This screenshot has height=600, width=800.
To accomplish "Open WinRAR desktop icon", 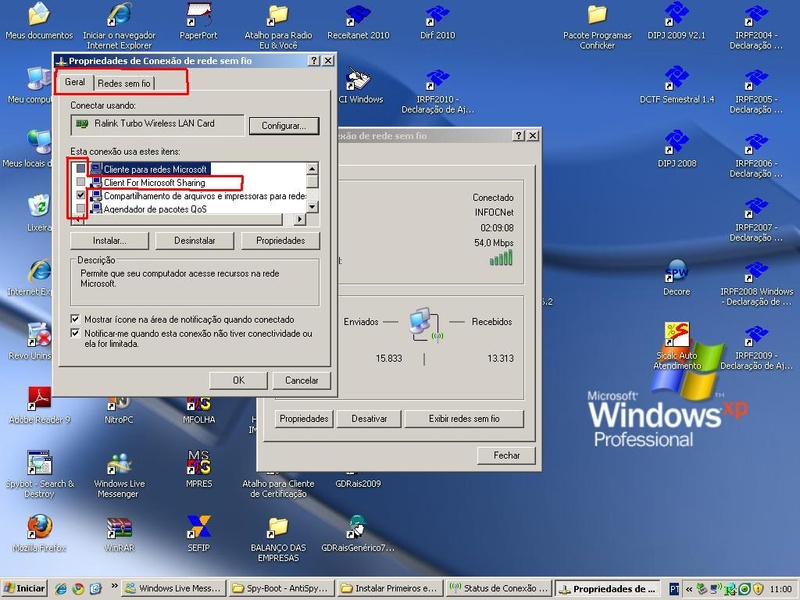I will point(119,535).
